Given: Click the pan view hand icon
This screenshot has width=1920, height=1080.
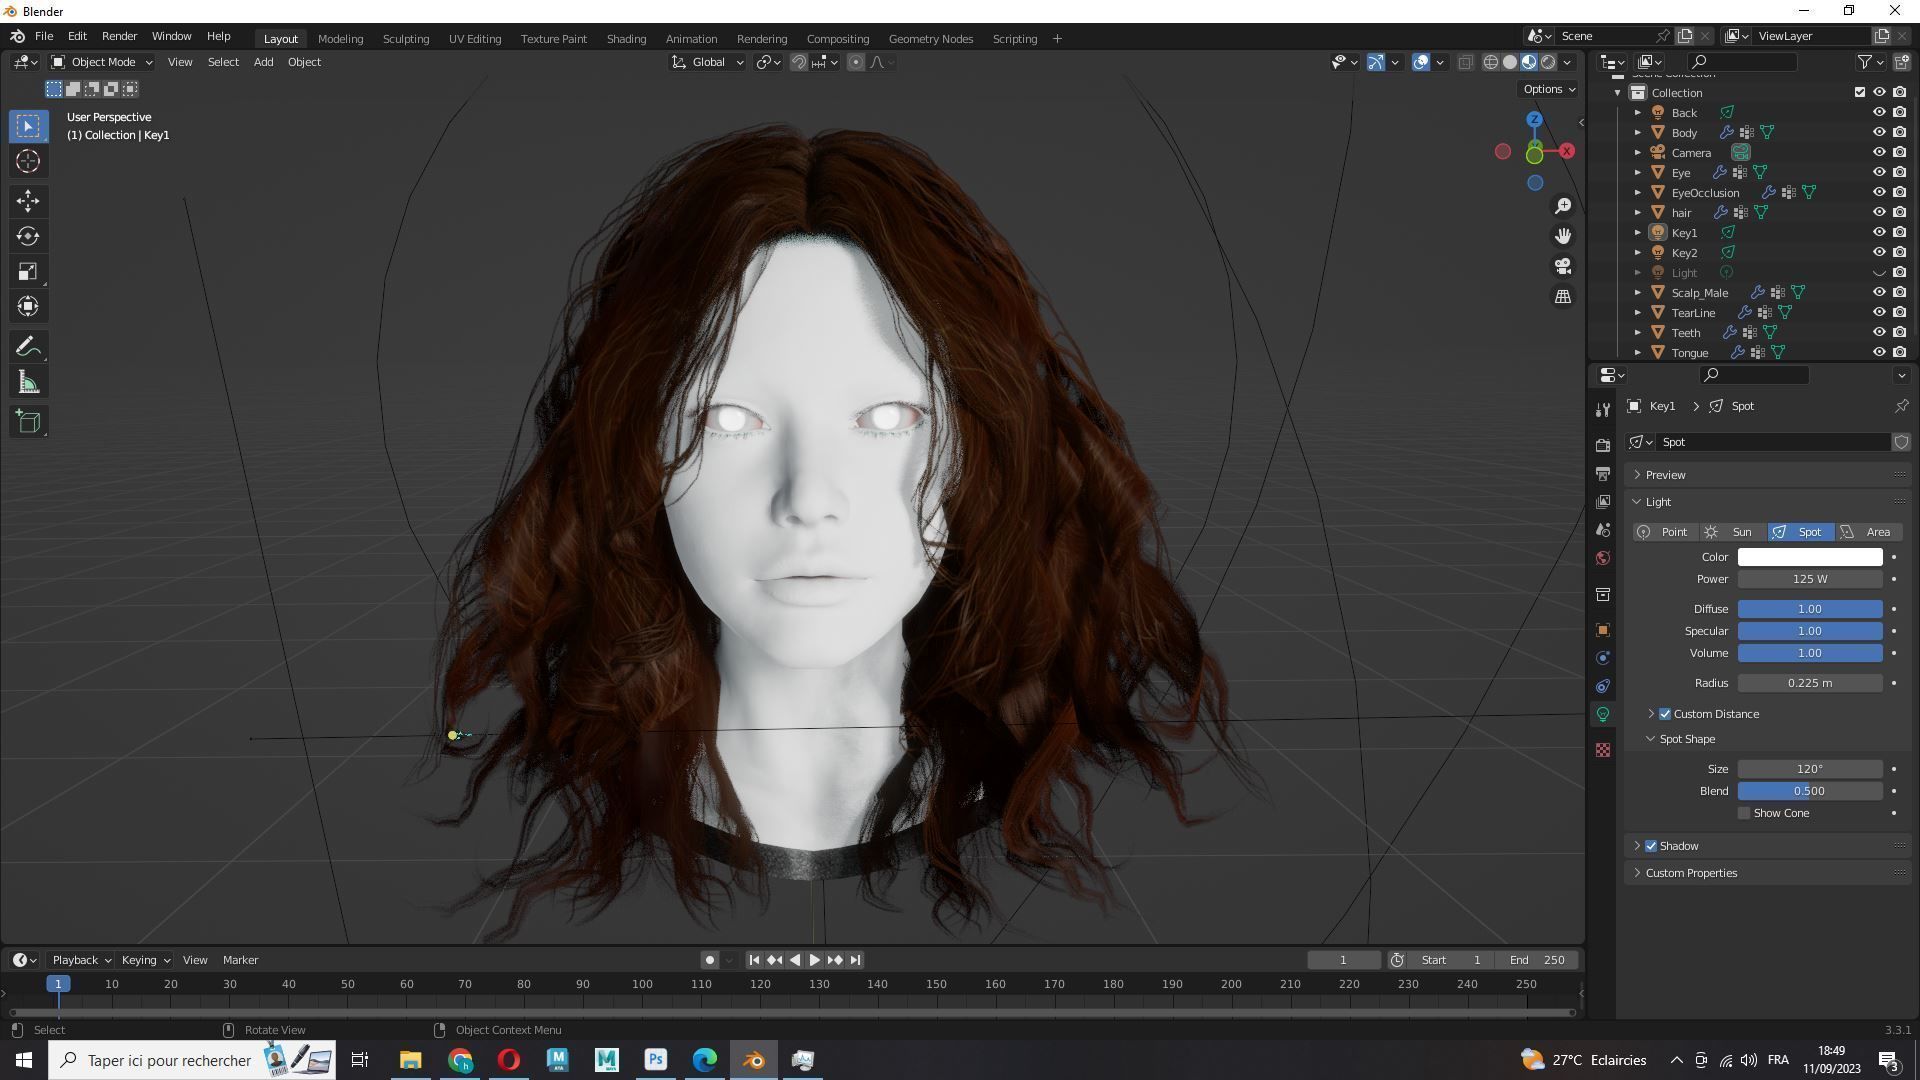Looking at the screenshot, I should 1563,236.
